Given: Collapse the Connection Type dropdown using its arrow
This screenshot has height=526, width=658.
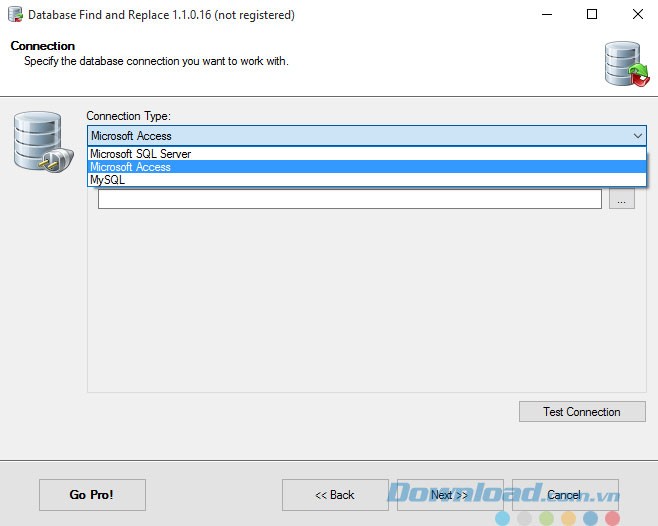Looking at the screenshot, I should [x=637, y=136].
